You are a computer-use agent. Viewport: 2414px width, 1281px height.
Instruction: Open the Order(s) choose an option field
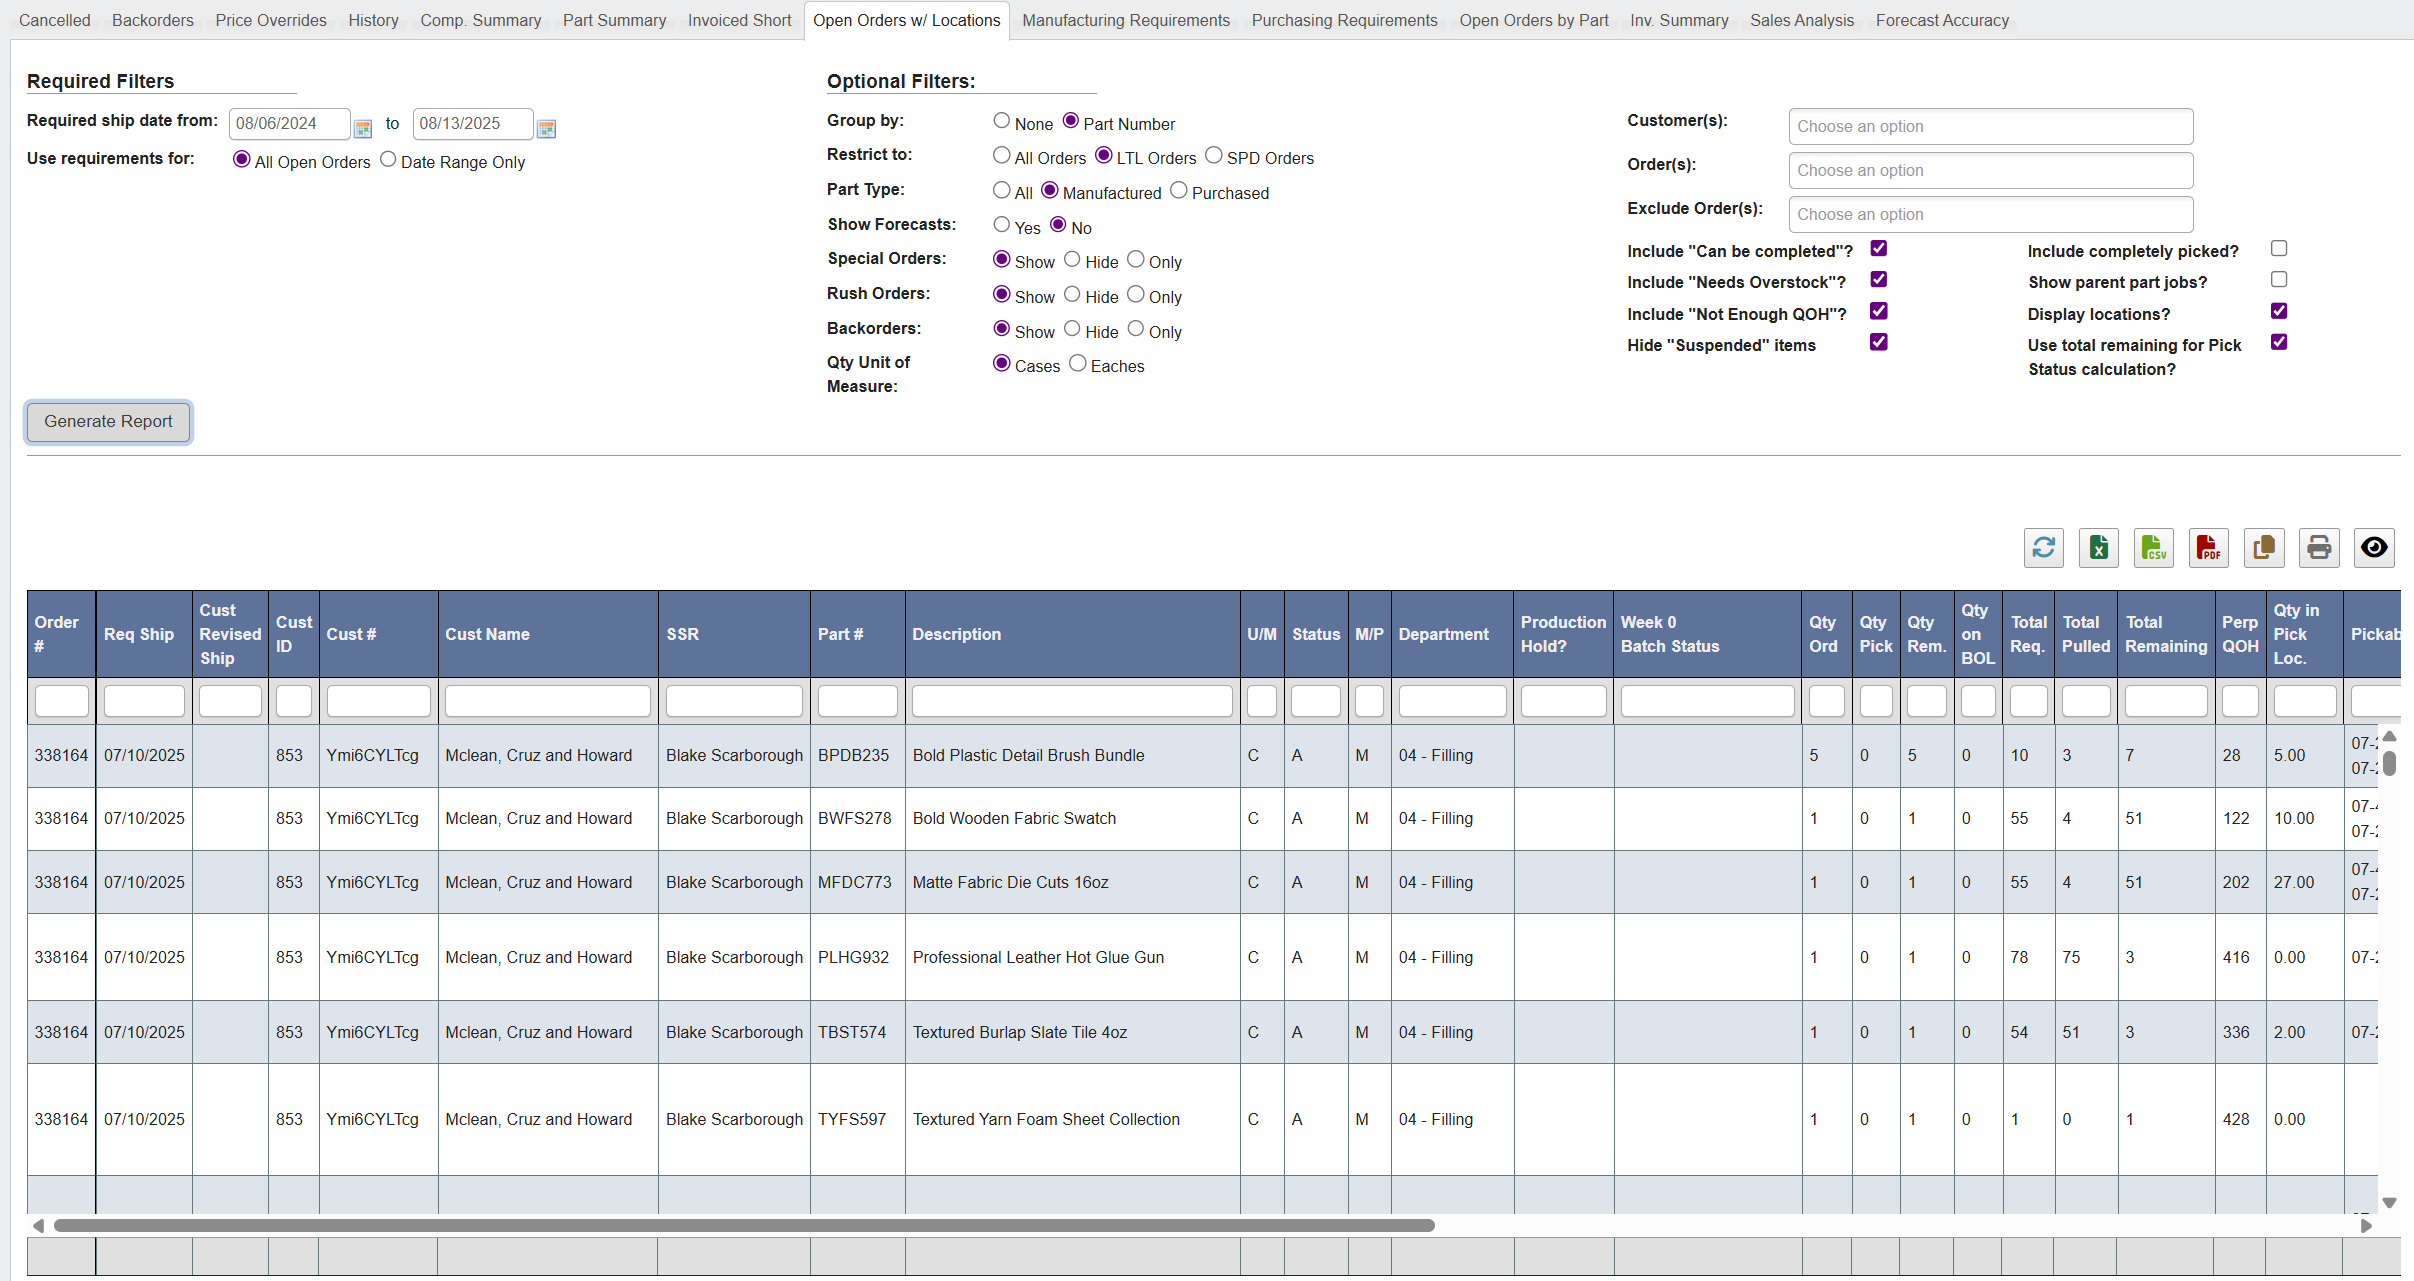point(1990,170)
